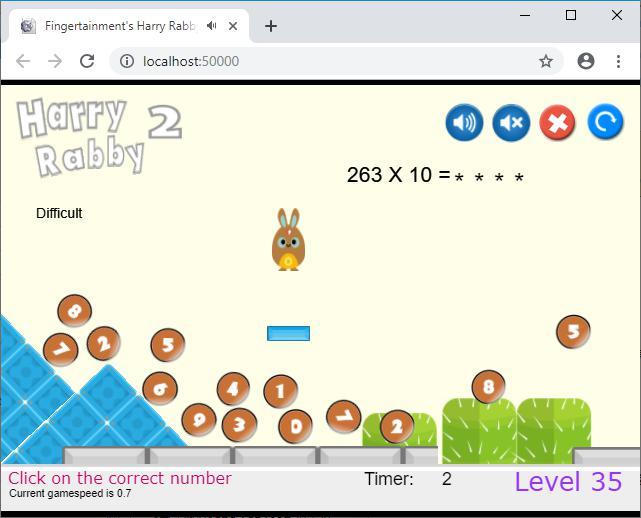Click the Difficult difficulty label
The image size is (641, 518).
59,213
